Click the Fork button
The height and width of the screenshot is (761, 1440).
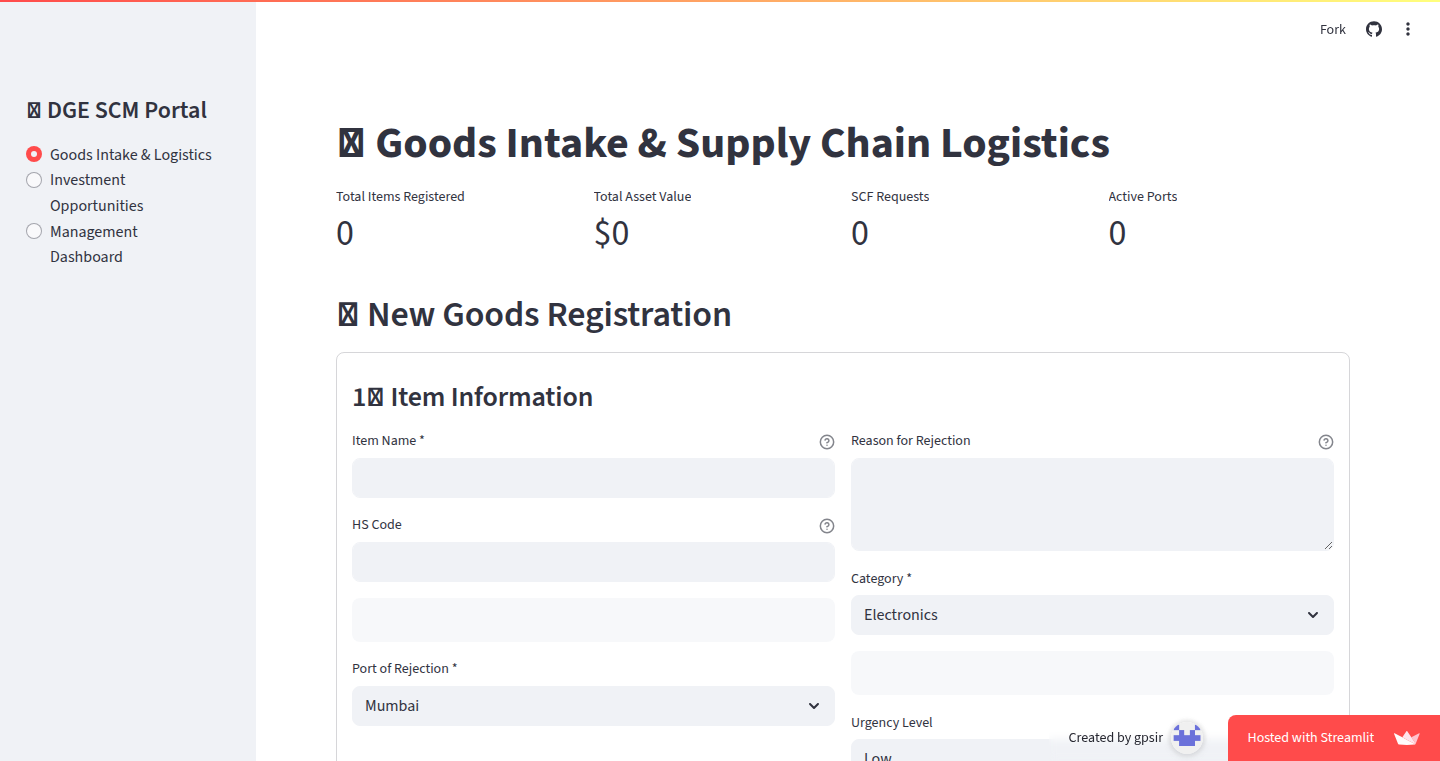coord(1333,29)
